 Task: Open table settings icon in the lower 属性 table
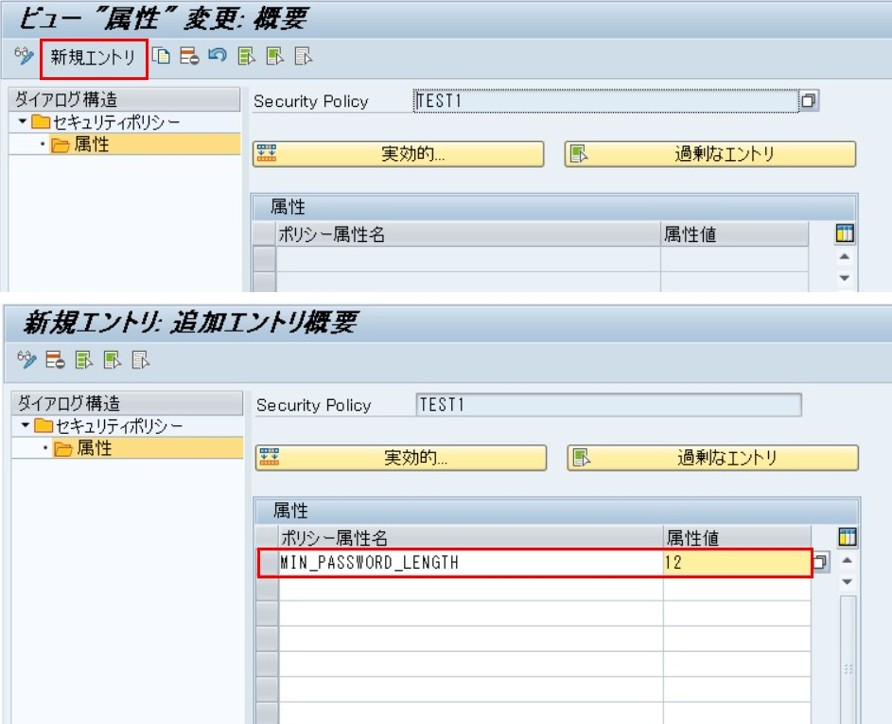(x=847, y=538)
